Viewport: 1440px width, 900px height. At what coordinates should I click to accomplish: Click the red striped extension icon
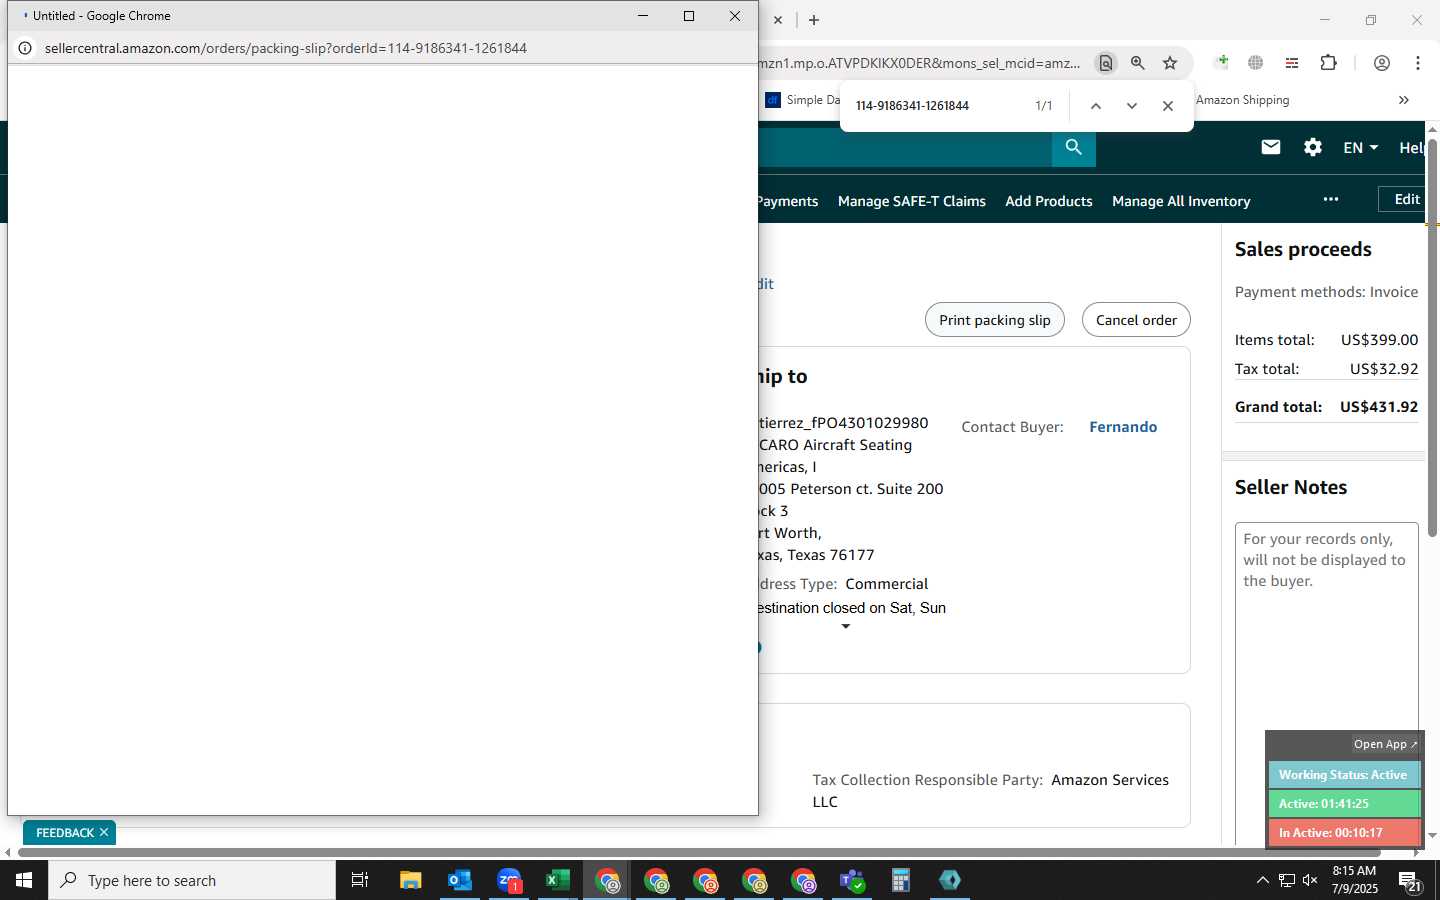click(x=1292, y=63)
